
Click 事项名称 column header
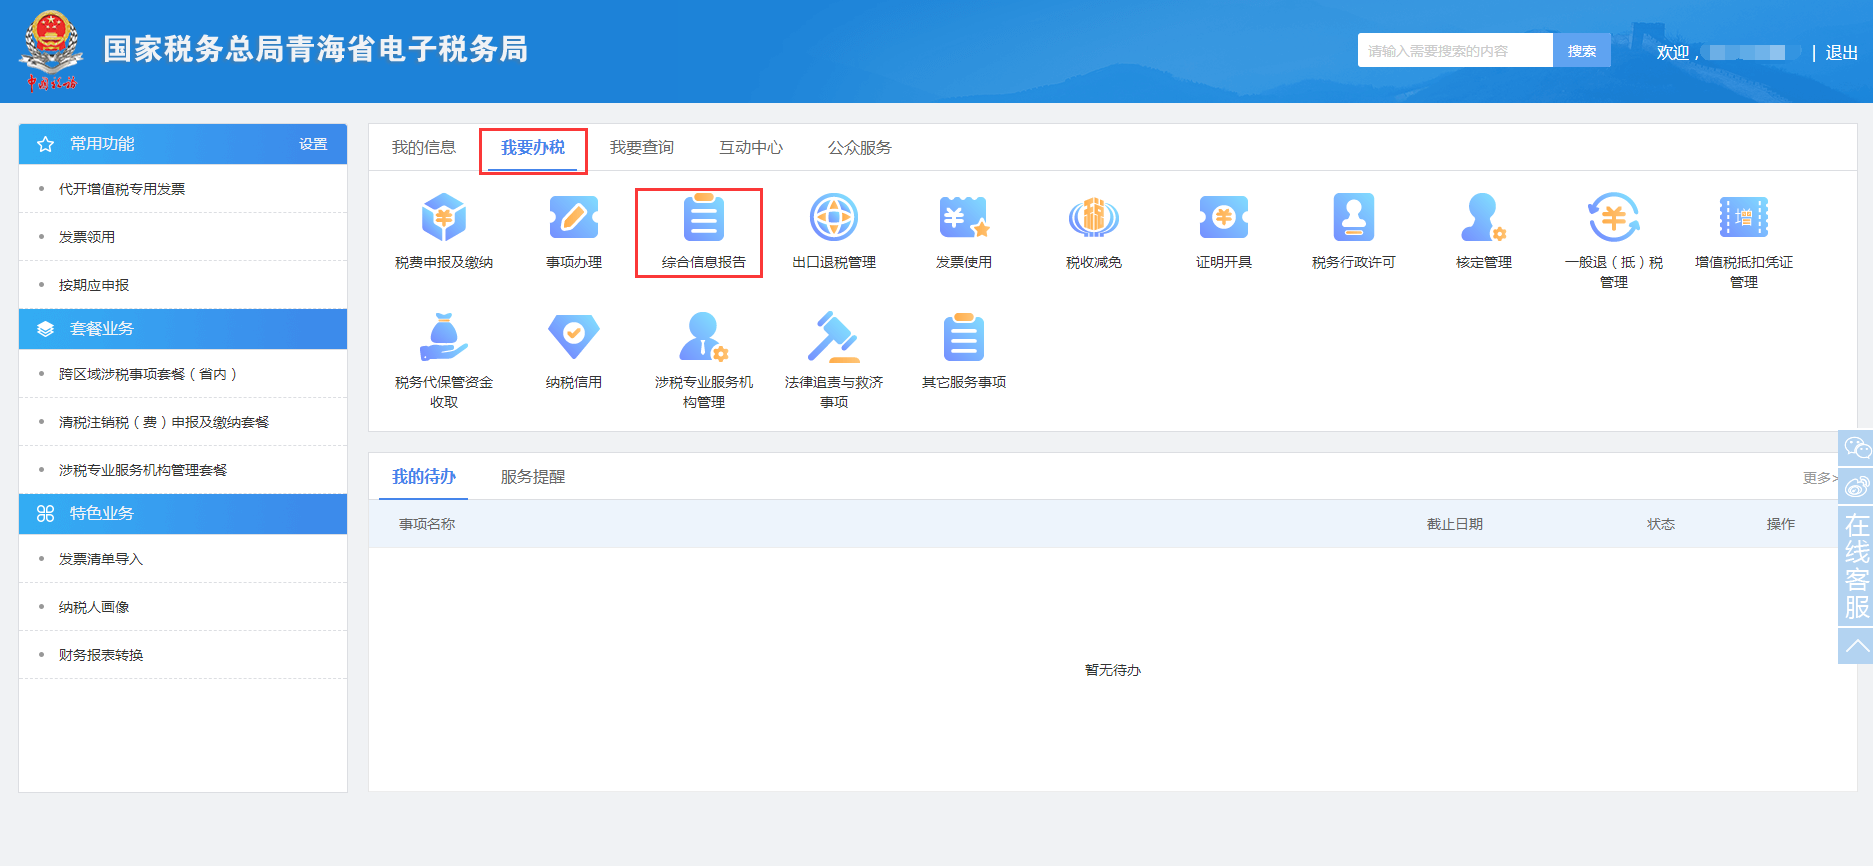tap(427, 524)
